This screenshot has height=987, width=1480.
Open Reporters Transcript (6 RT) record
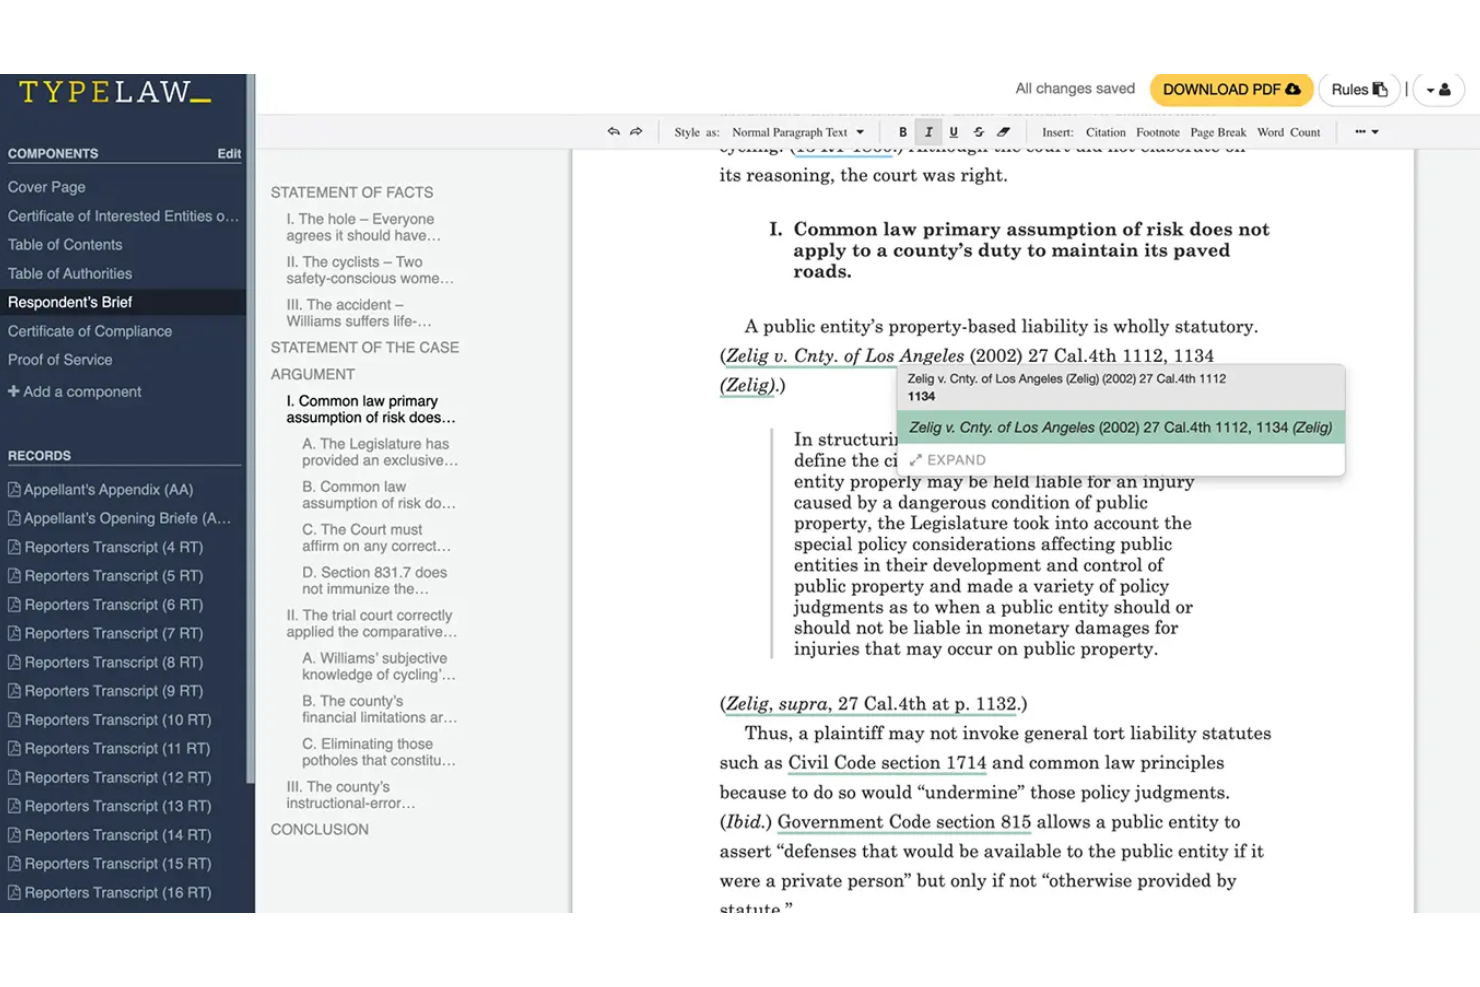click(x=105, y=605)
